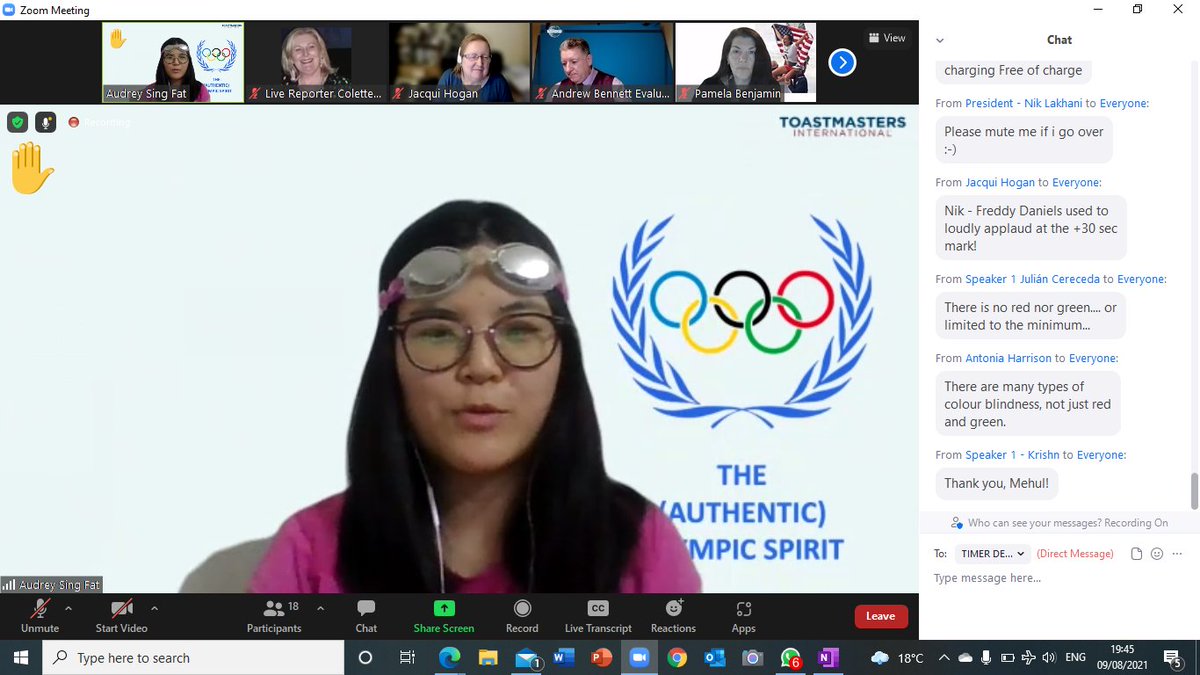Click message 'charging Free of charge'
Screen dimensions: 1200x675
[x=1013, y=71]
